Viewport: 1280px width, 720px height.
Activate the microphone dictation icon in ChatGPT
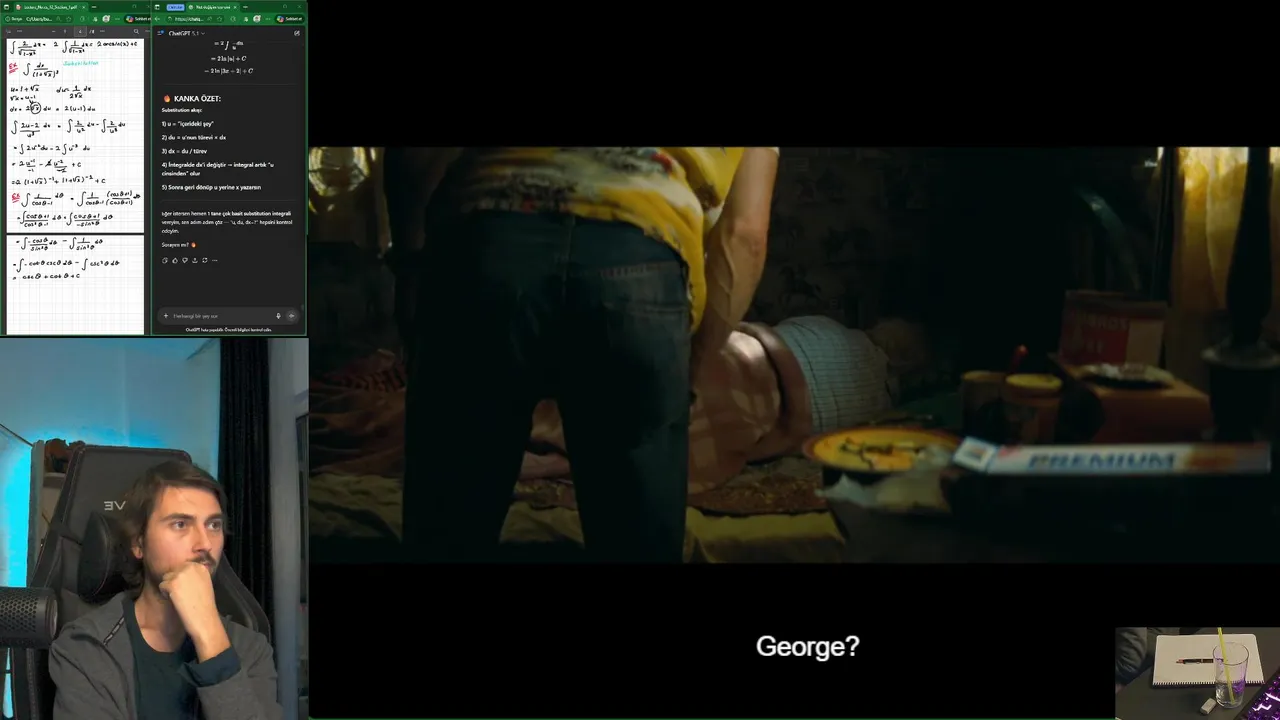(x=278, y=316)
